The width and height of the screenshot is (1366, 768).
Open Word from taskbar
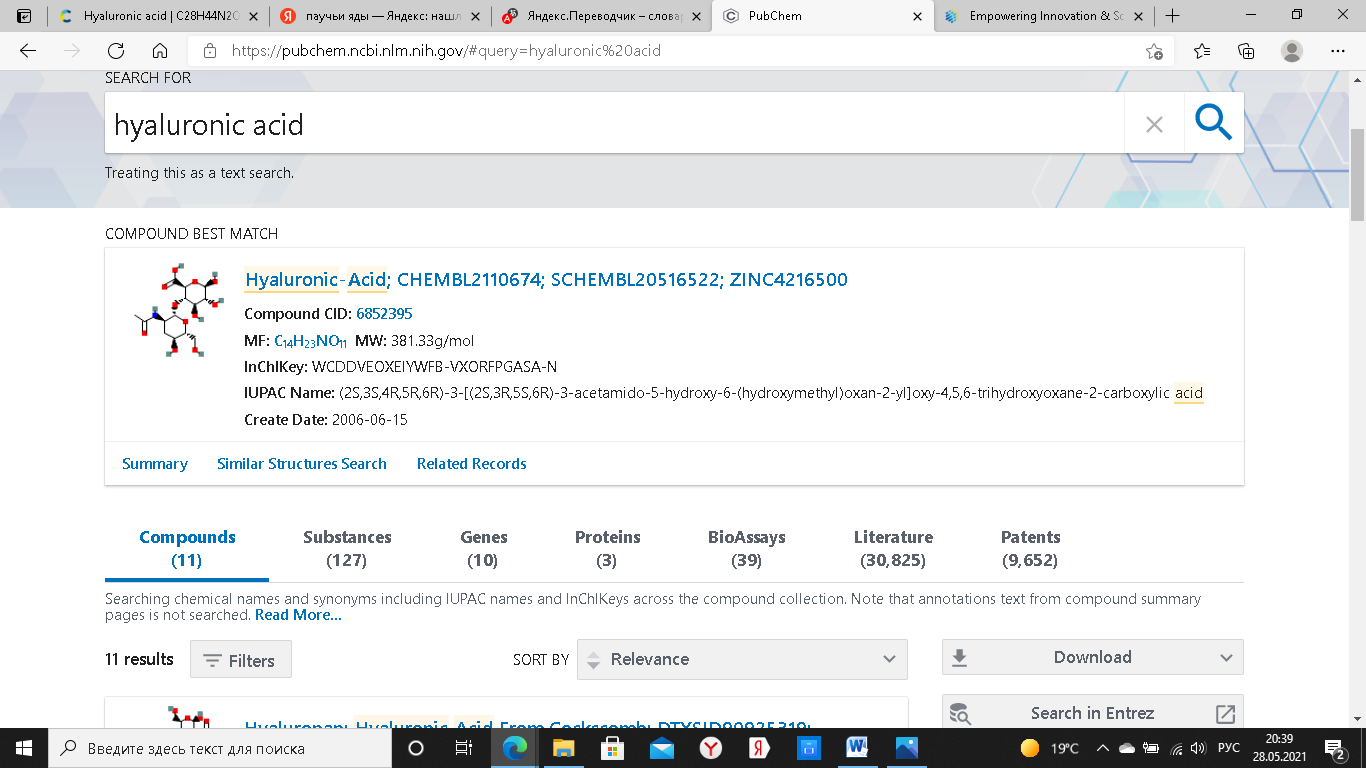point(857,748)
